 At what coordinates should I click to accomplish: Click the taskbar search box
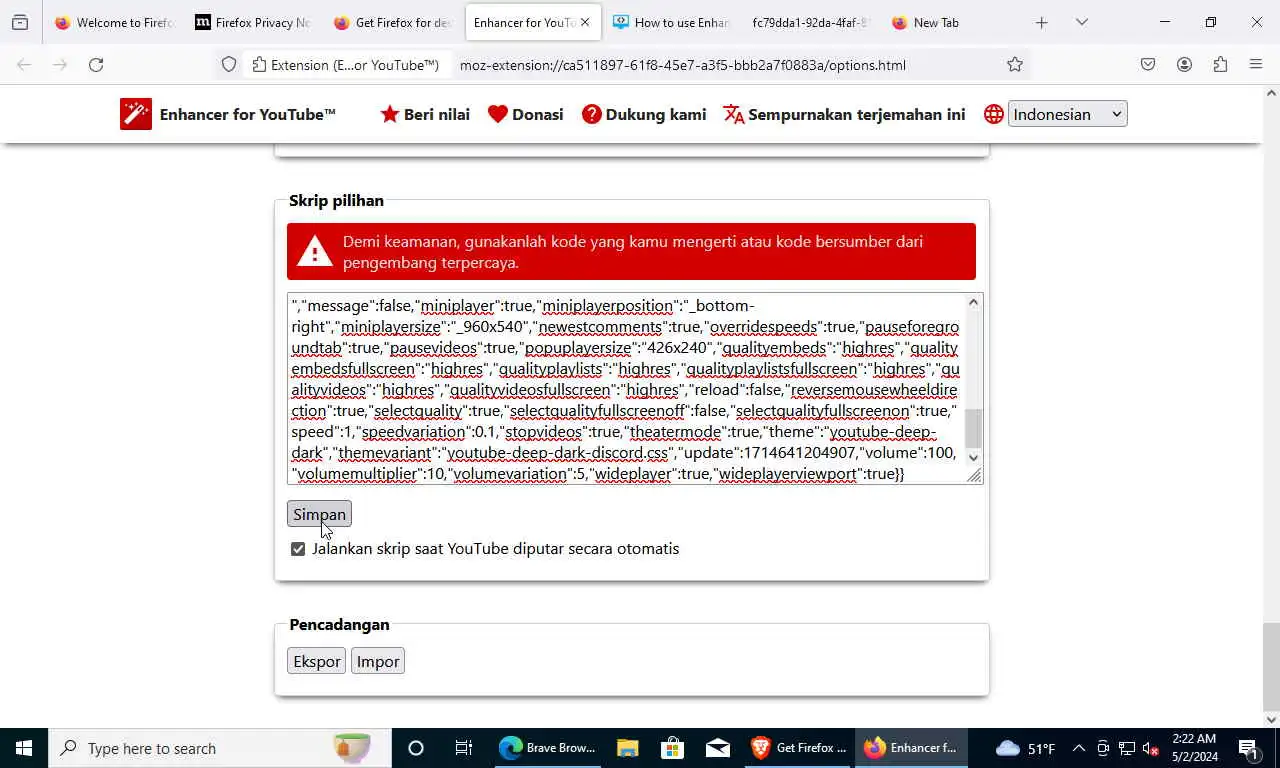click(x=220, y=748)
